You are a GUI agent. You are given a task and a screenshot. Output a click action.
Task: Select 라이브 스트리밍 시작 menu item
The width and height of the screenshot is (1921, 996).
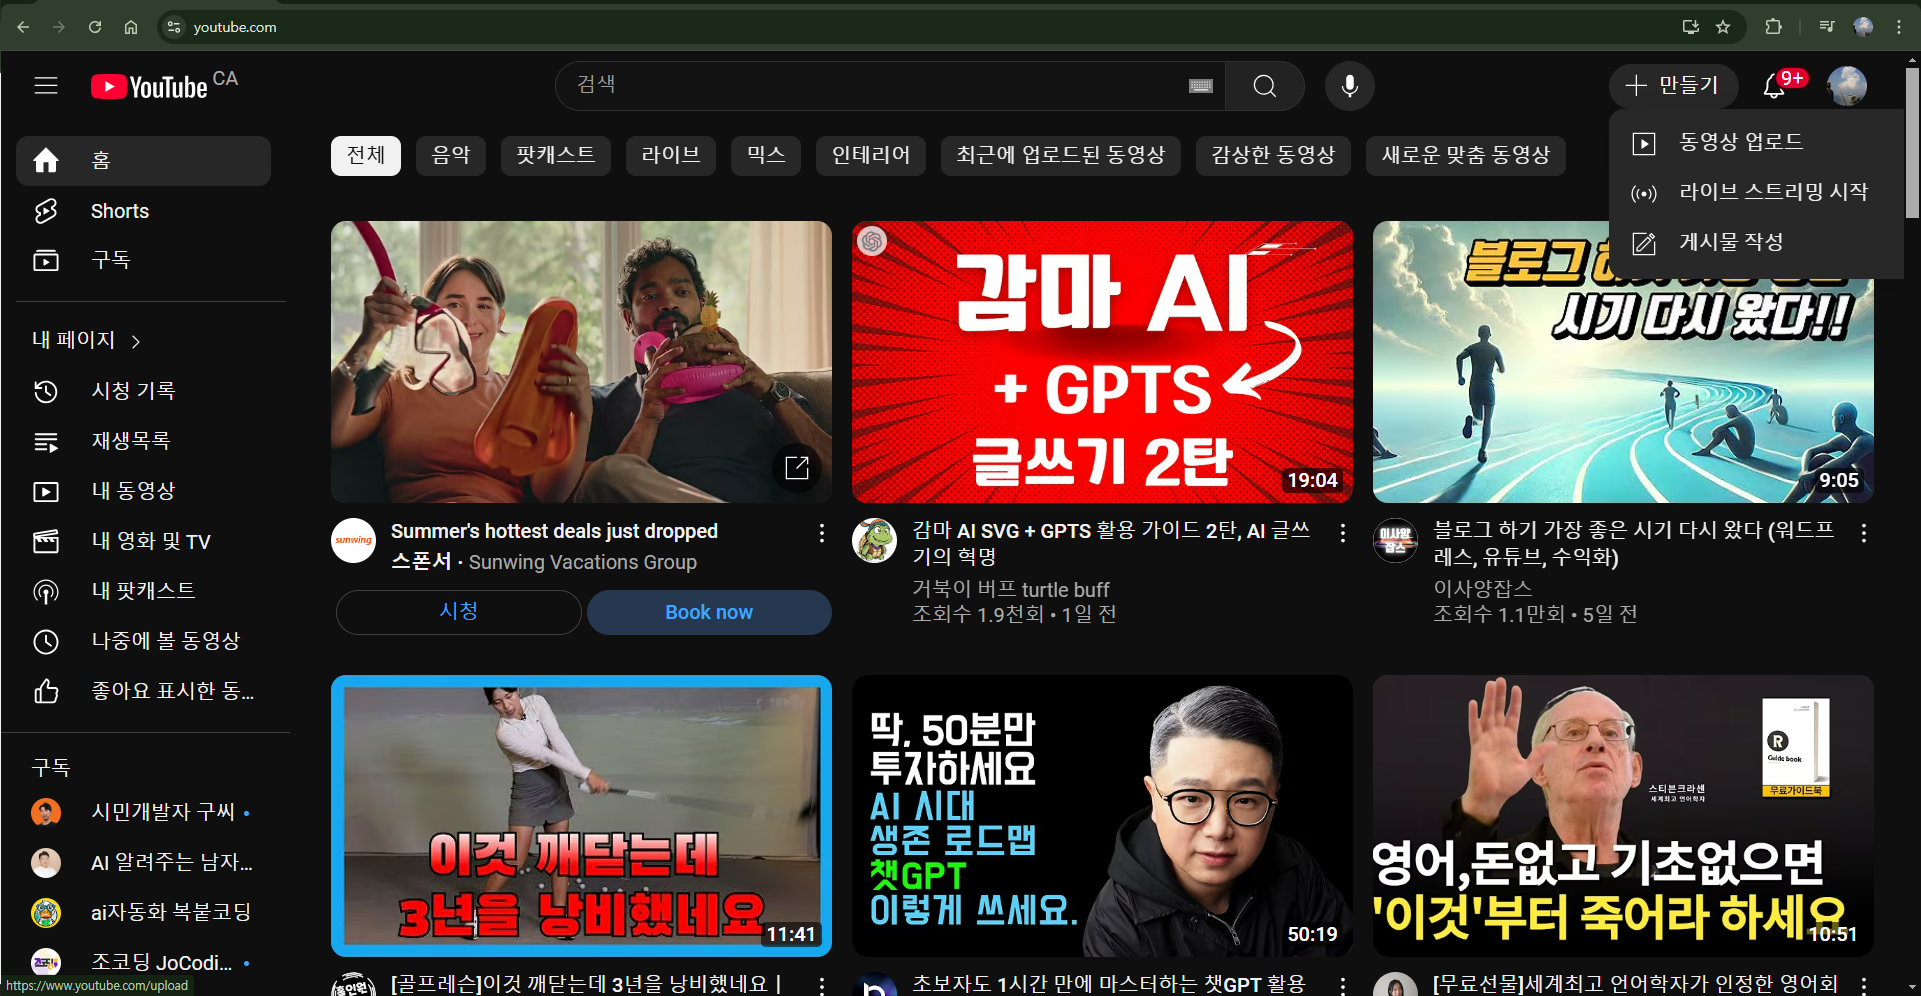pos(1772,191)
